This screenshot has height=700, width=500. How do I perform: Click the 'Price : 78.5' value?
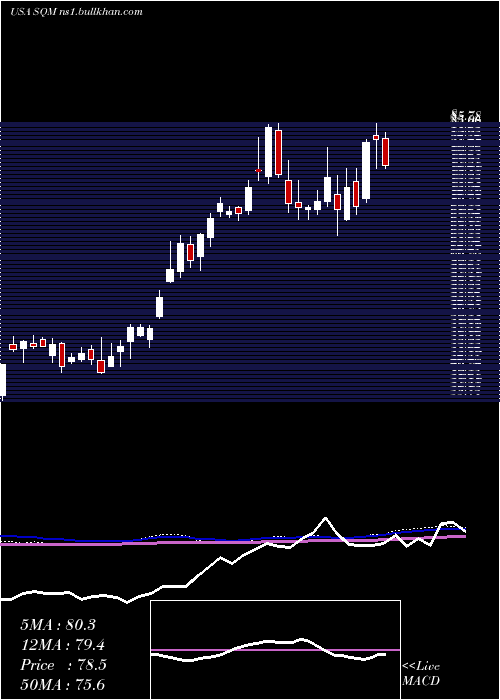(x=63, y=665)
